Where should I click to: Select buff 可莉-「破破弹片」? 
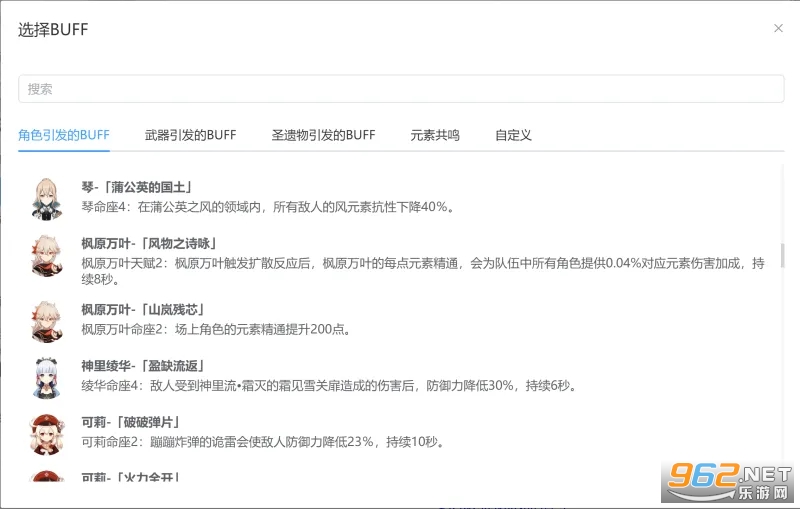click(130, 422)
